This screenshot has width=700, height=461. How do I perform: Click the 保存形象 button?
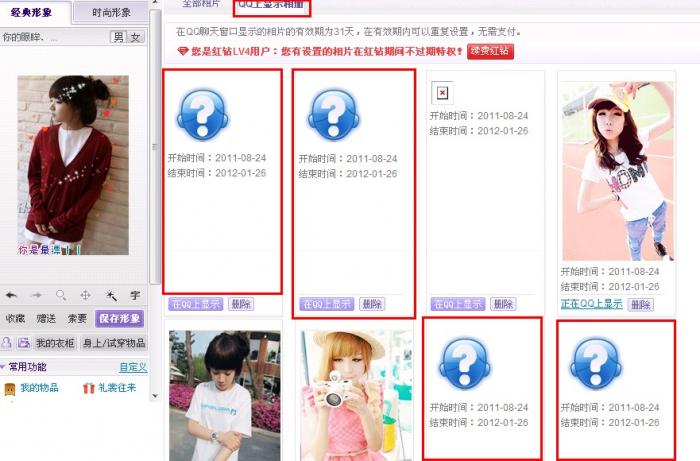pyautogui.click(x=120, y=319)
